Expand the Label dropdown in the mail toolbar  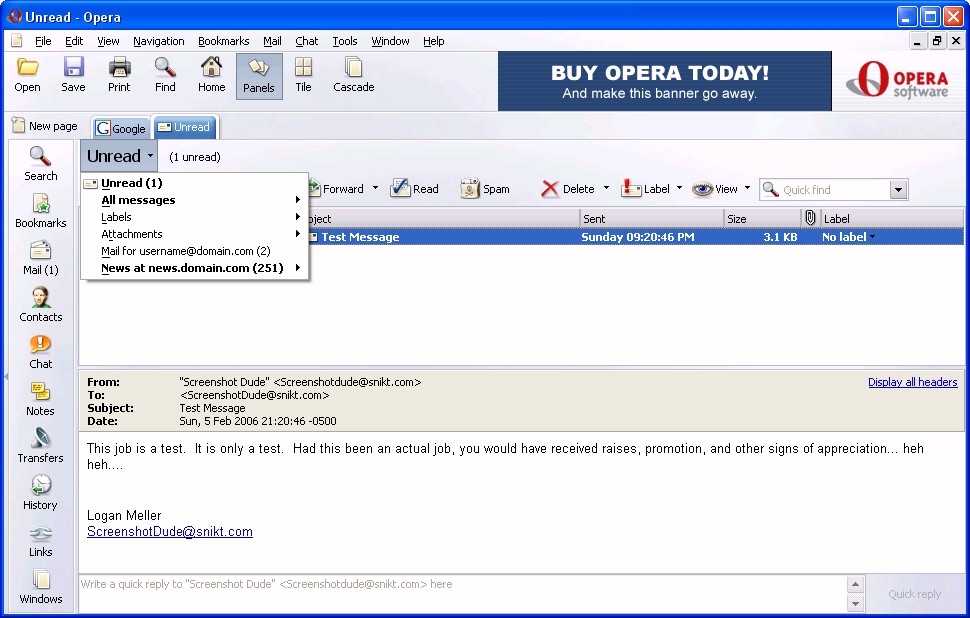(x=679, y=188)
